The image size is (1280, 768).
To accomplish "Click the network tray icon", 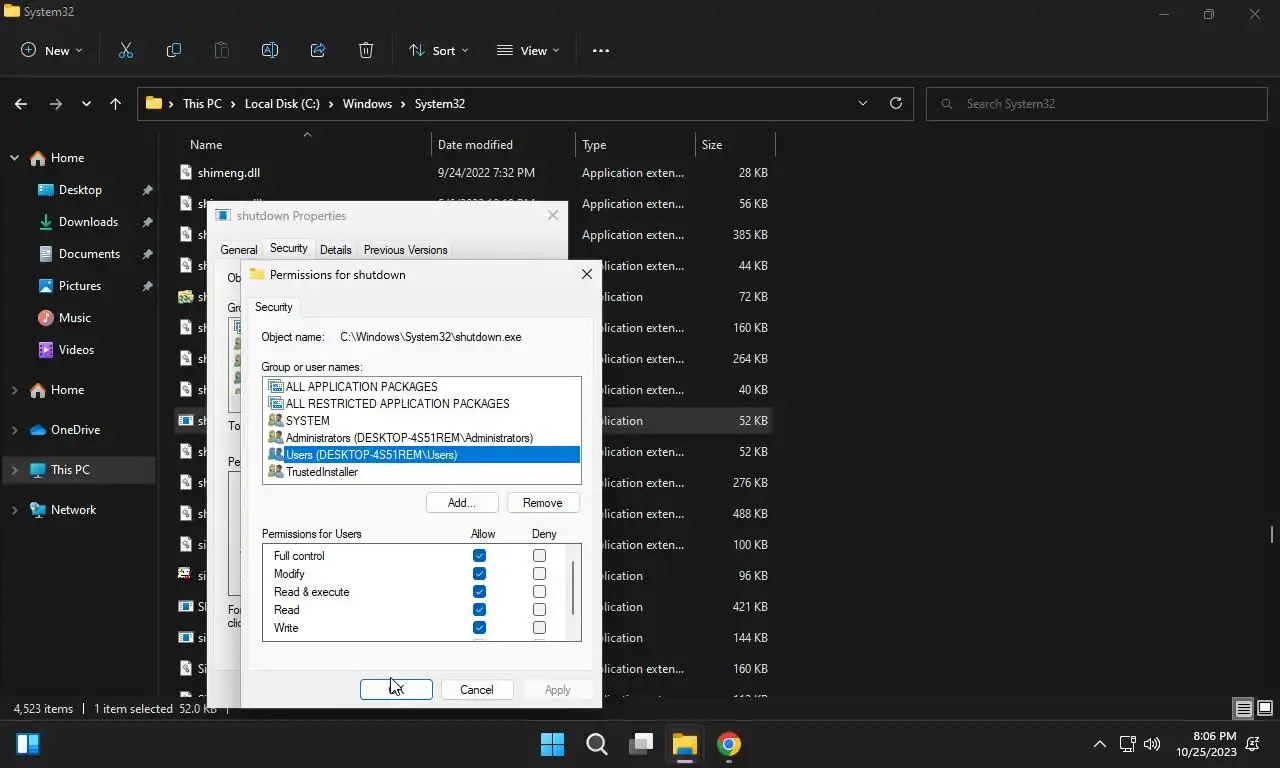I will pyautogui.click(x=1127, y=744).
